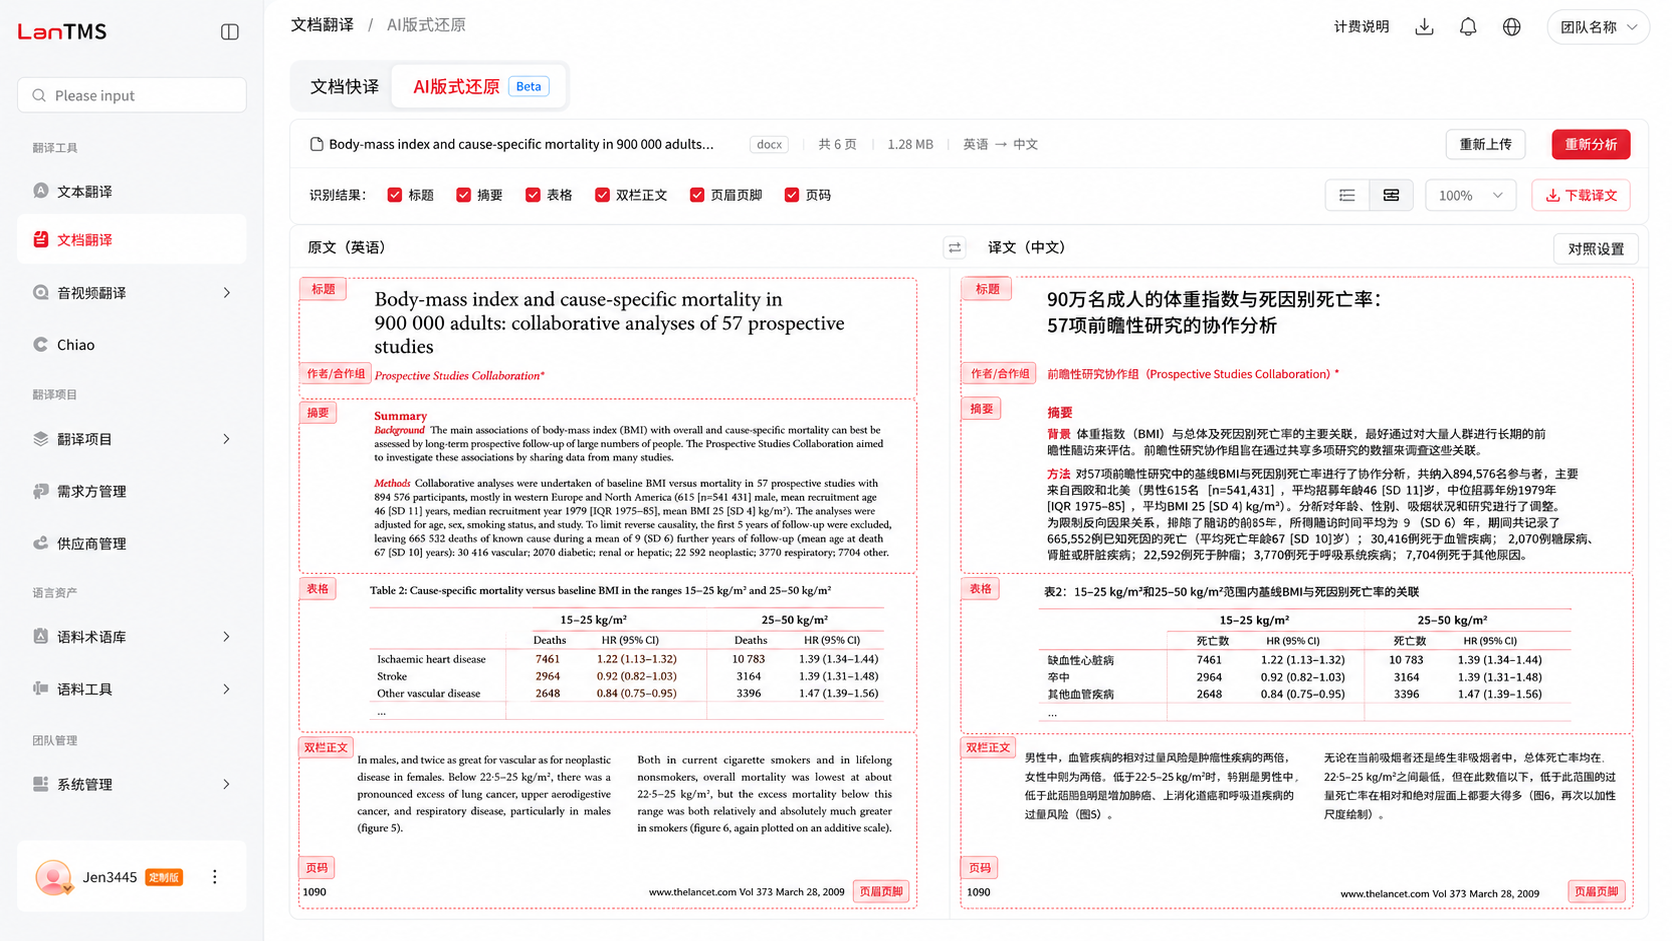Expand the 语料术语库 submenu arrow
The image size is (1672, 941).
(x=227, y=637)
